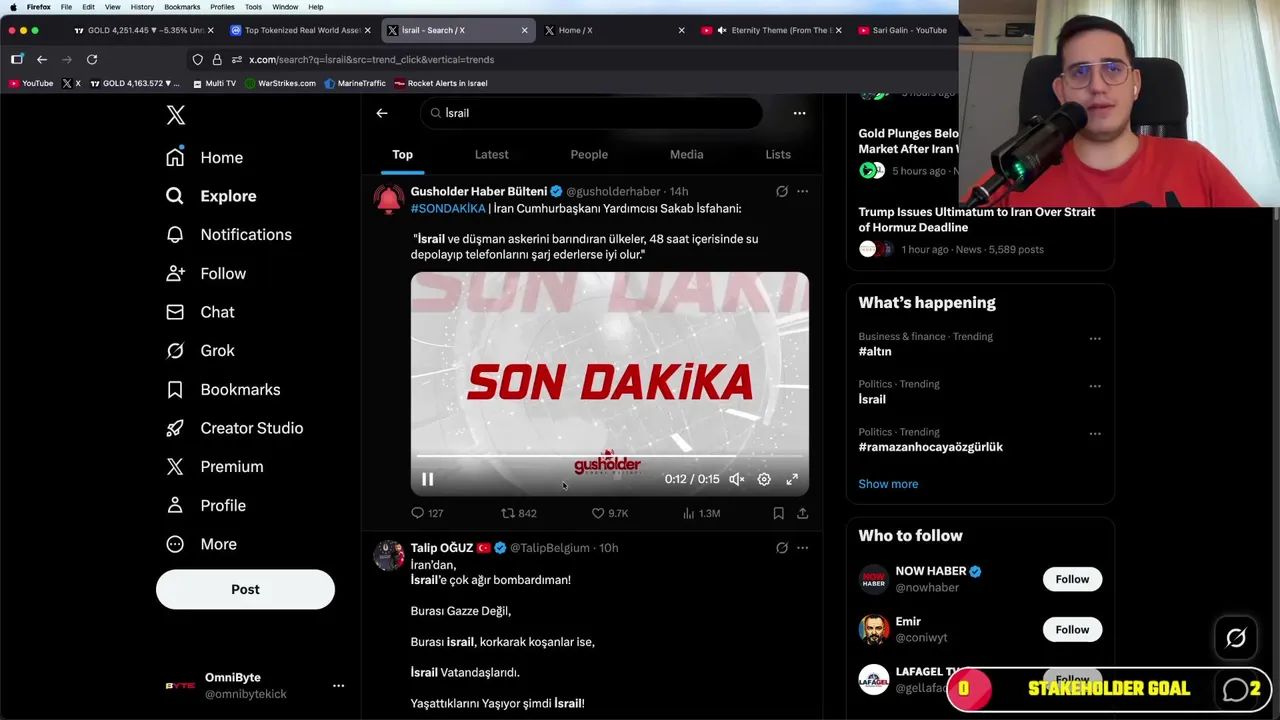Open the floating Grok button
The image size is (1280, 720).
1236,638
